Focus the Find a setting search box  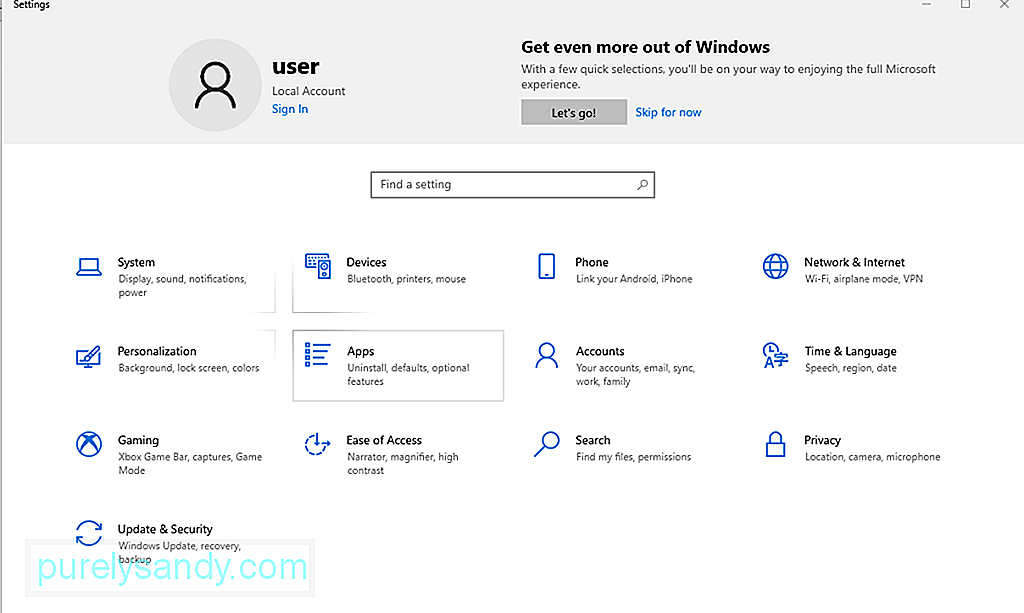(513, 185)
